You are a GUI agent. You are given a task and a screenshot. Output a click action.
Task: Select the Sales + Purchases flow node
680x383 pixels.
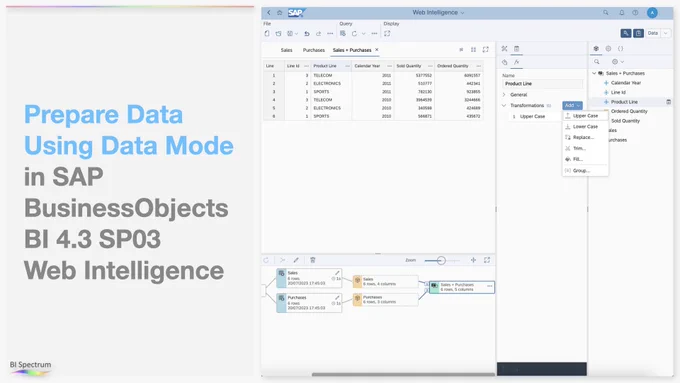click(x=461, y=287)
